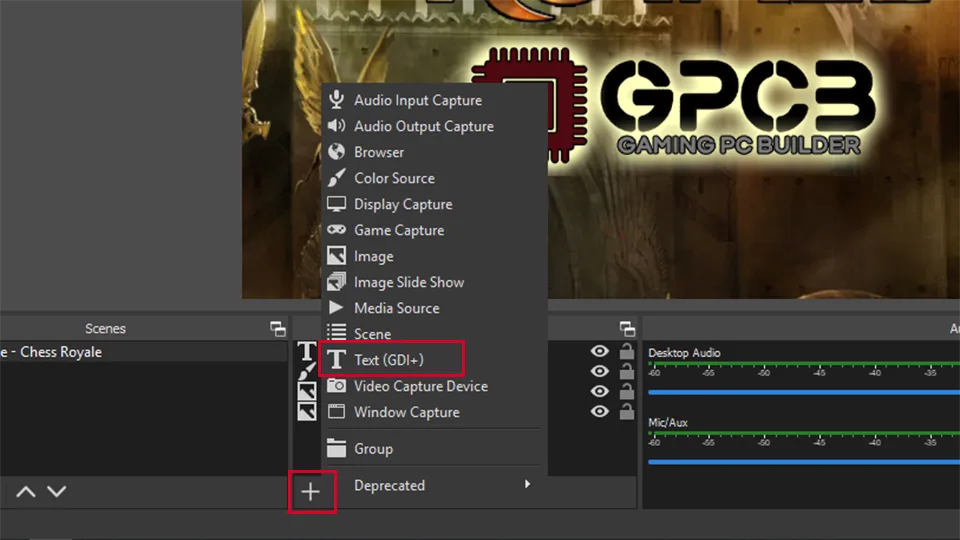Click the camera icon for Video Capture Device
This screenshot has width=960, height=540.
tap(336, 385)
